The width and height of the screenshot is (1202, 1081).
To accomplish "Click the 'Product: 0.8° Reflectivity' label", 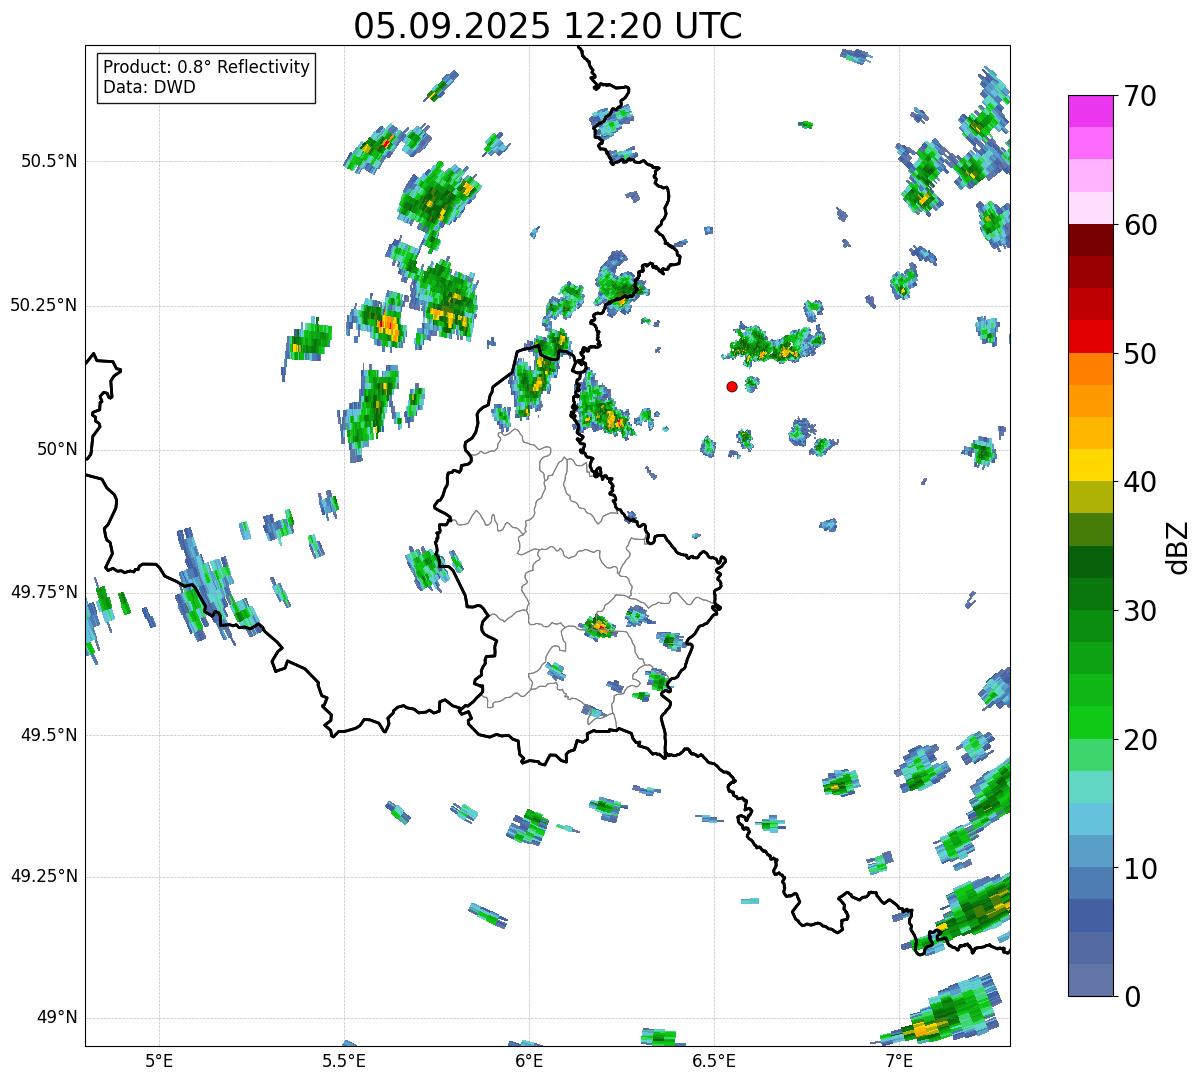I will tap(207, 67).
